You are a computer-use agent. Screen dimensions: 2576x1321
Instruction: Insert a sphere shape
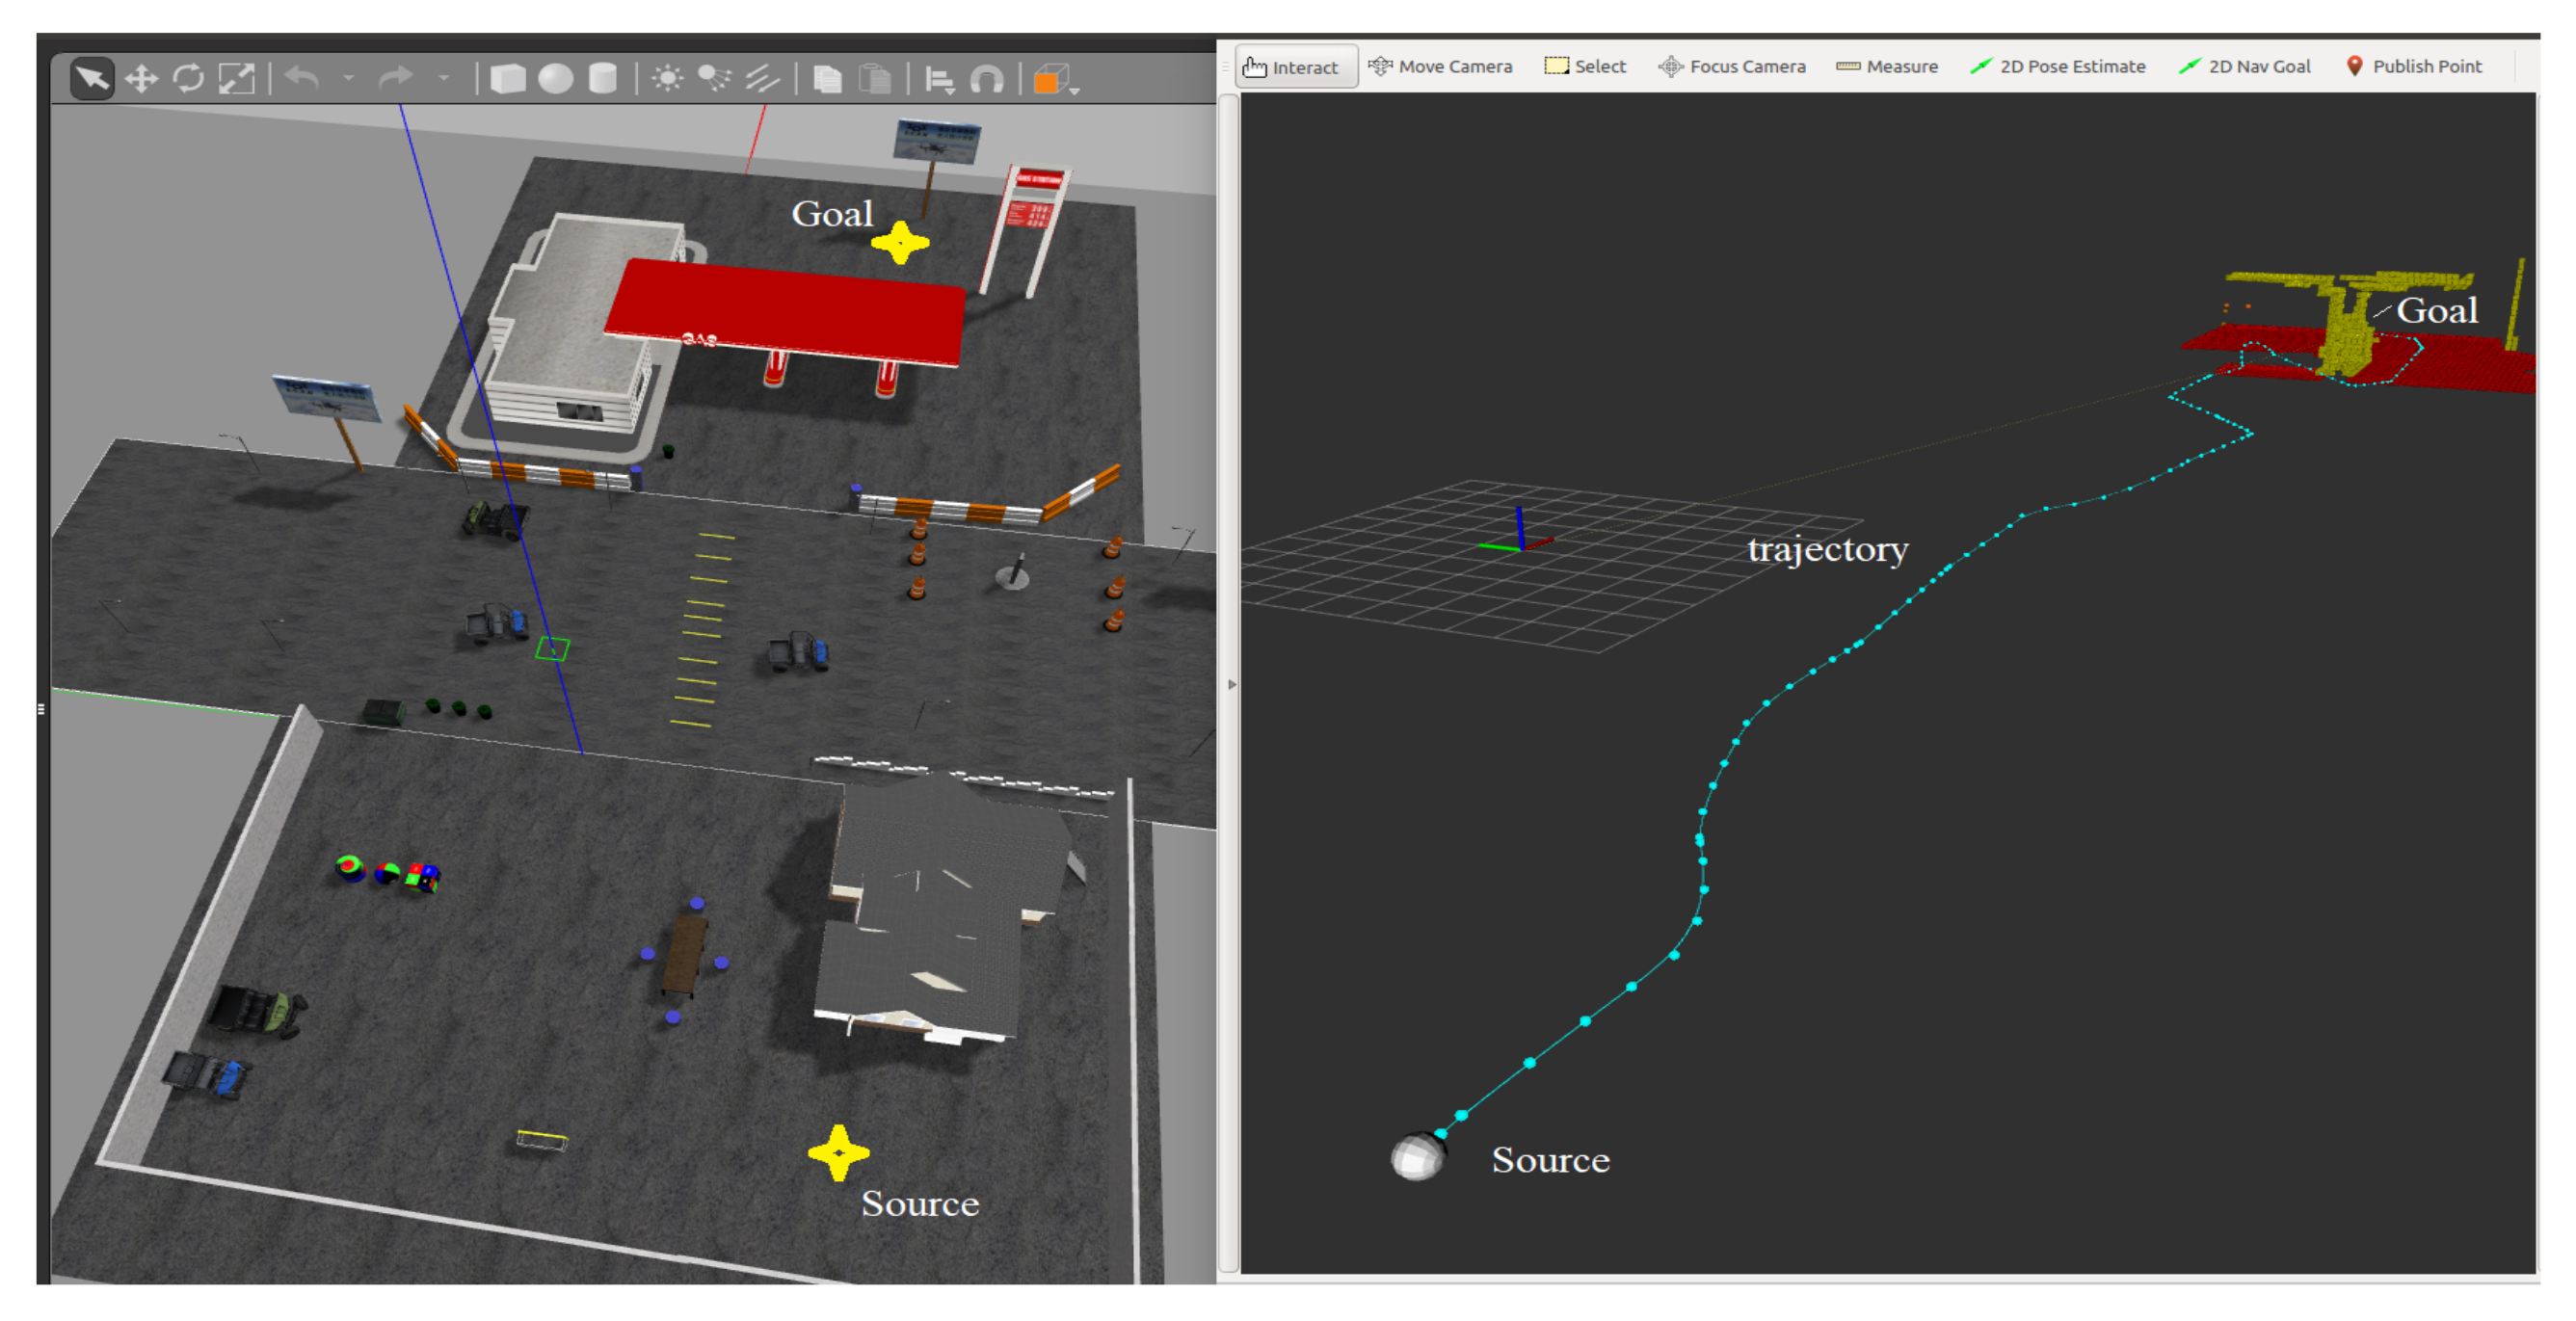click(x=555, y=79)
